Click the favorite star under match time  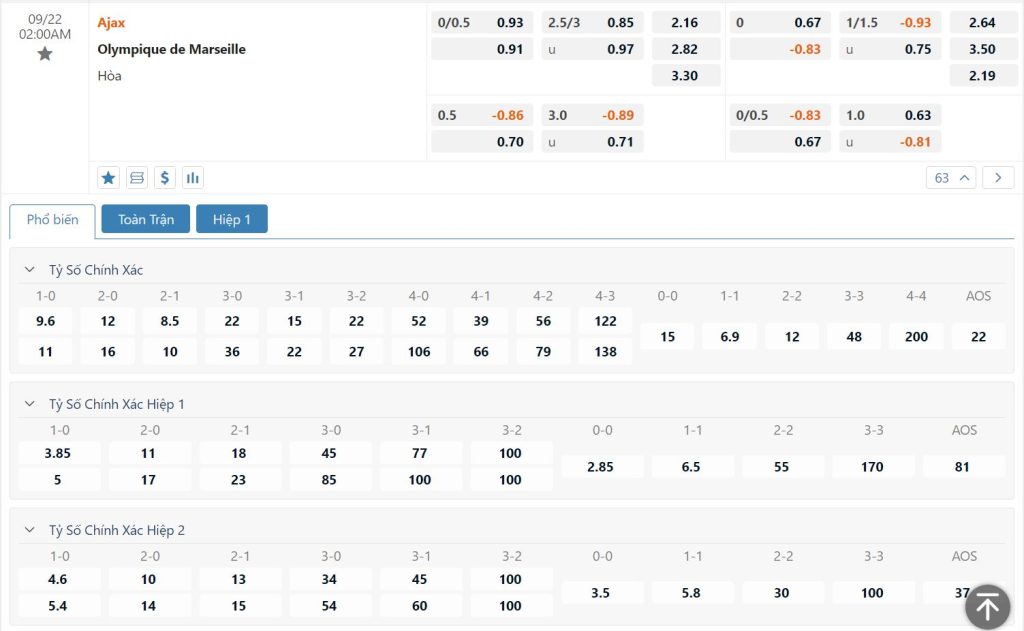click(x=45, y=54)
